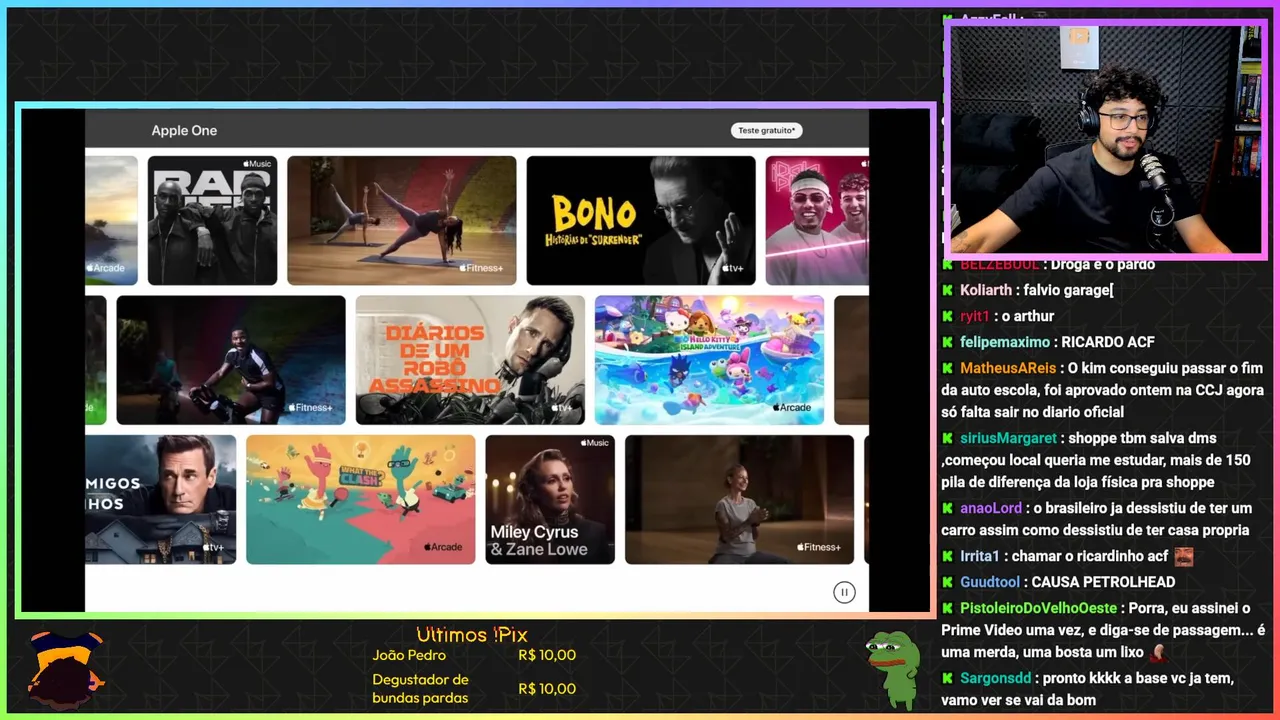Click the emote ending PistoleiroDoVelhoOeste's message
The image size is (1280, 720).
click(1158, 652)
